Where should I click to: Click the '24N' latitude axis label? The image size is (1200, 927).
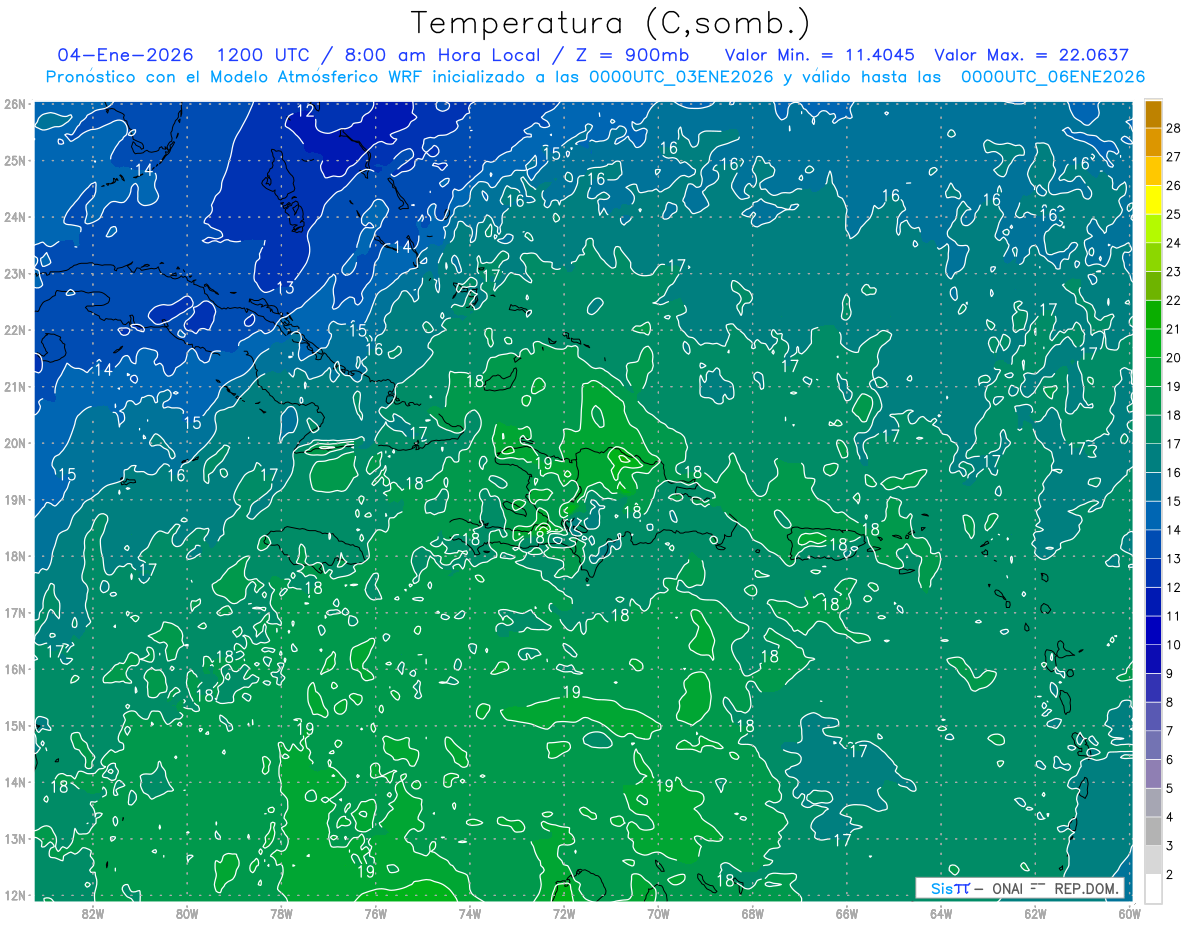pyautogui.click(x=14, y=217)
